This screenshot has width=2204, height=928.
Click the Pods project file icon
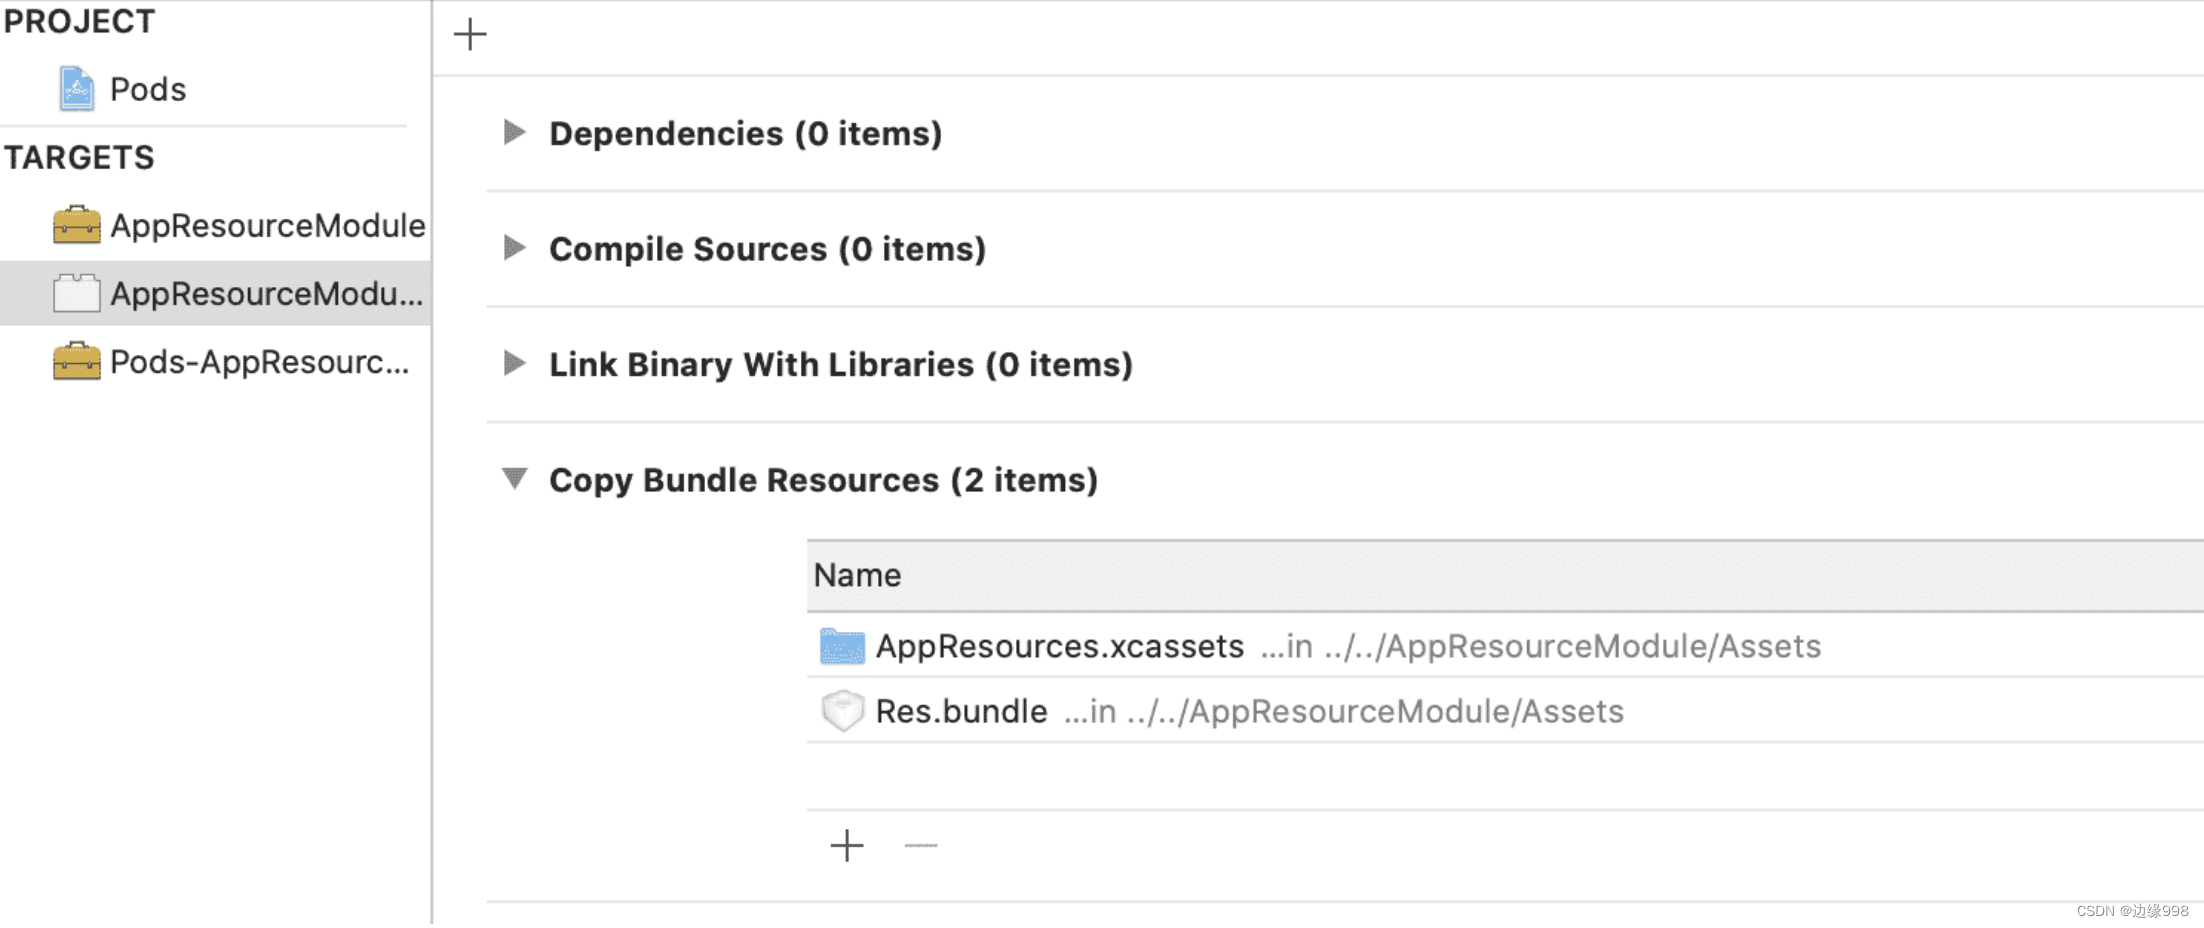[76, 89]
